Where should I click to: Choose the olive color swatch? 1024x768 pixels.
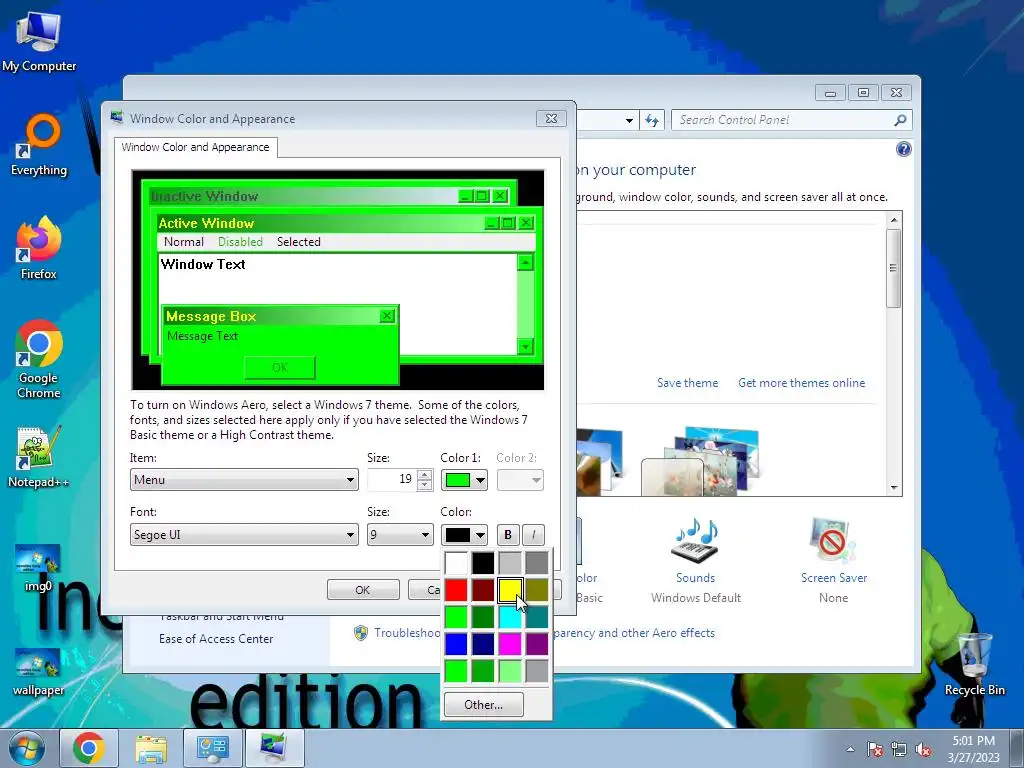537,590
